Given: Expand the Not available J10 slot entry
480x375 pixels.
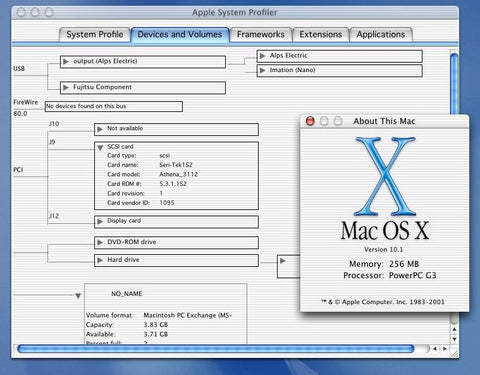Looking at the screenshot, I should pos(100,129).
